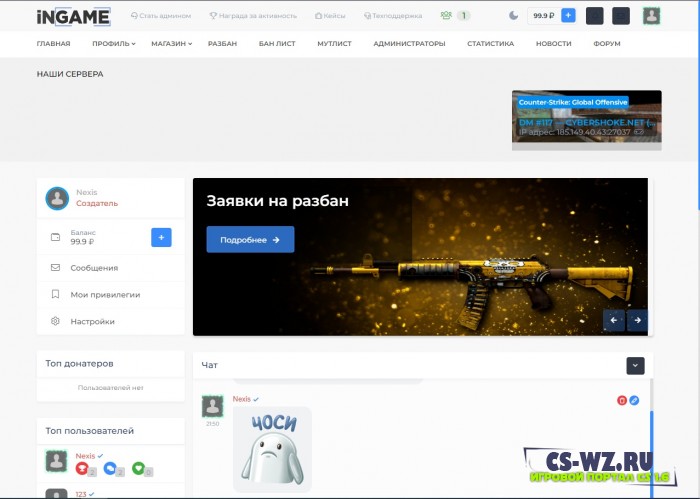Show previous banner slide arrow
Image resolution: width=700 pixels, height=499 pixels.
pos(614,320)
